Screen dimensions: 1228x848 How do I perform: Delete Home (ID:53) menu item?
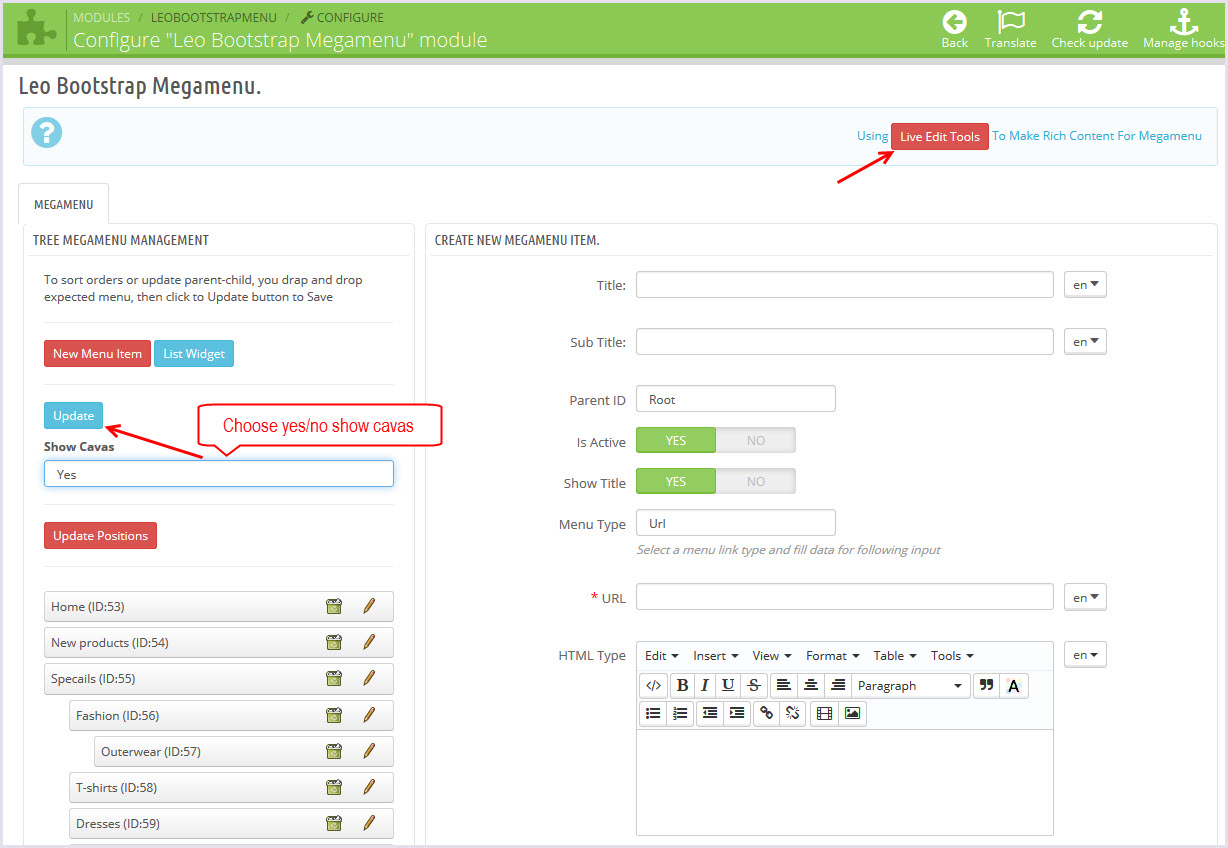click(334, 606)
